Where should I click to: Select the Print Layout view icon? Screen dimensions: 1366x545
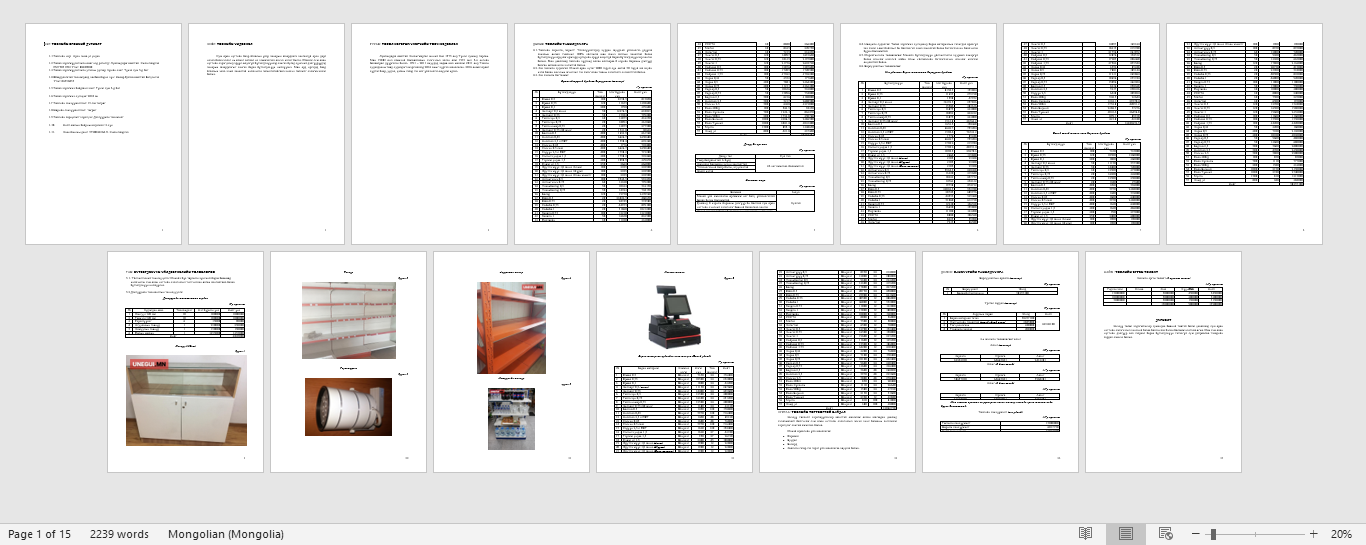pos(1126,534)
